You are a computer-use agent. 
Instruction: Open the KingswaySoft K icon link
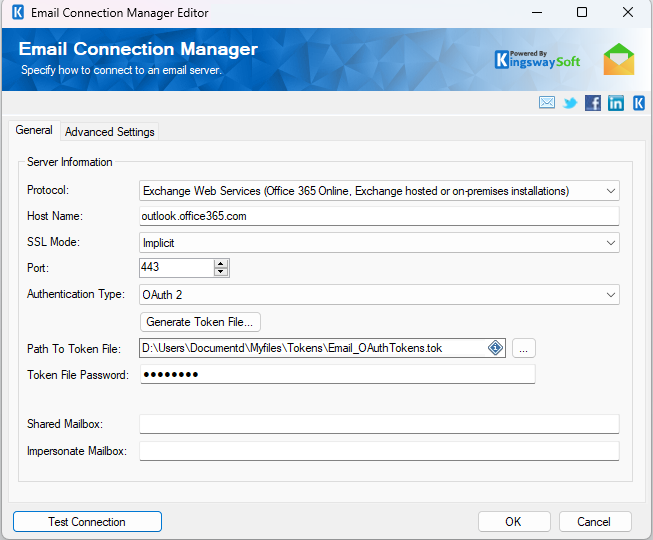pyautogui.click(x=639, y=103)
